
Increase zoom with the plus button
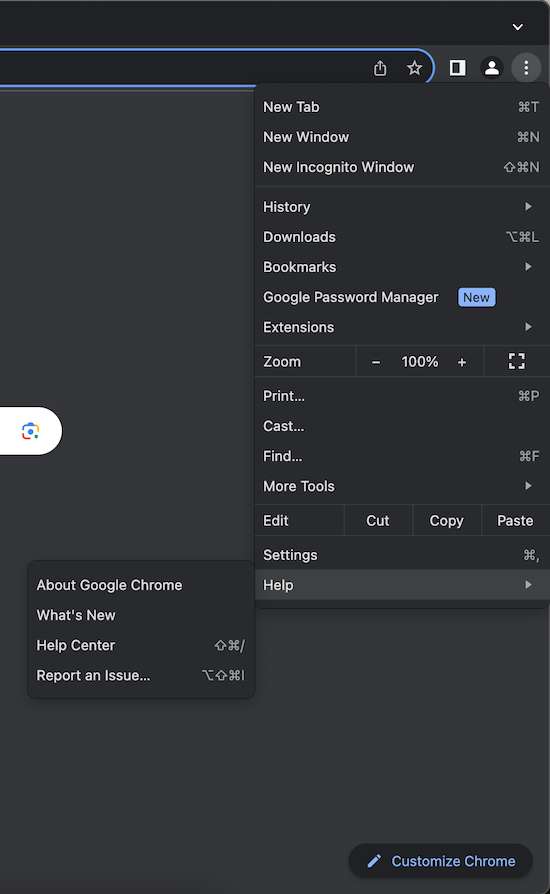462,361
